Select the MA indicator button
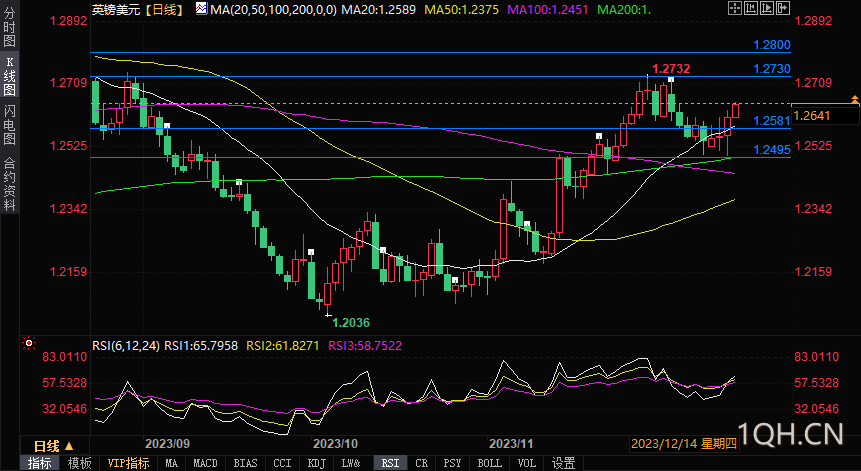Viewport: 861px width, 471px height. (172, 463)
